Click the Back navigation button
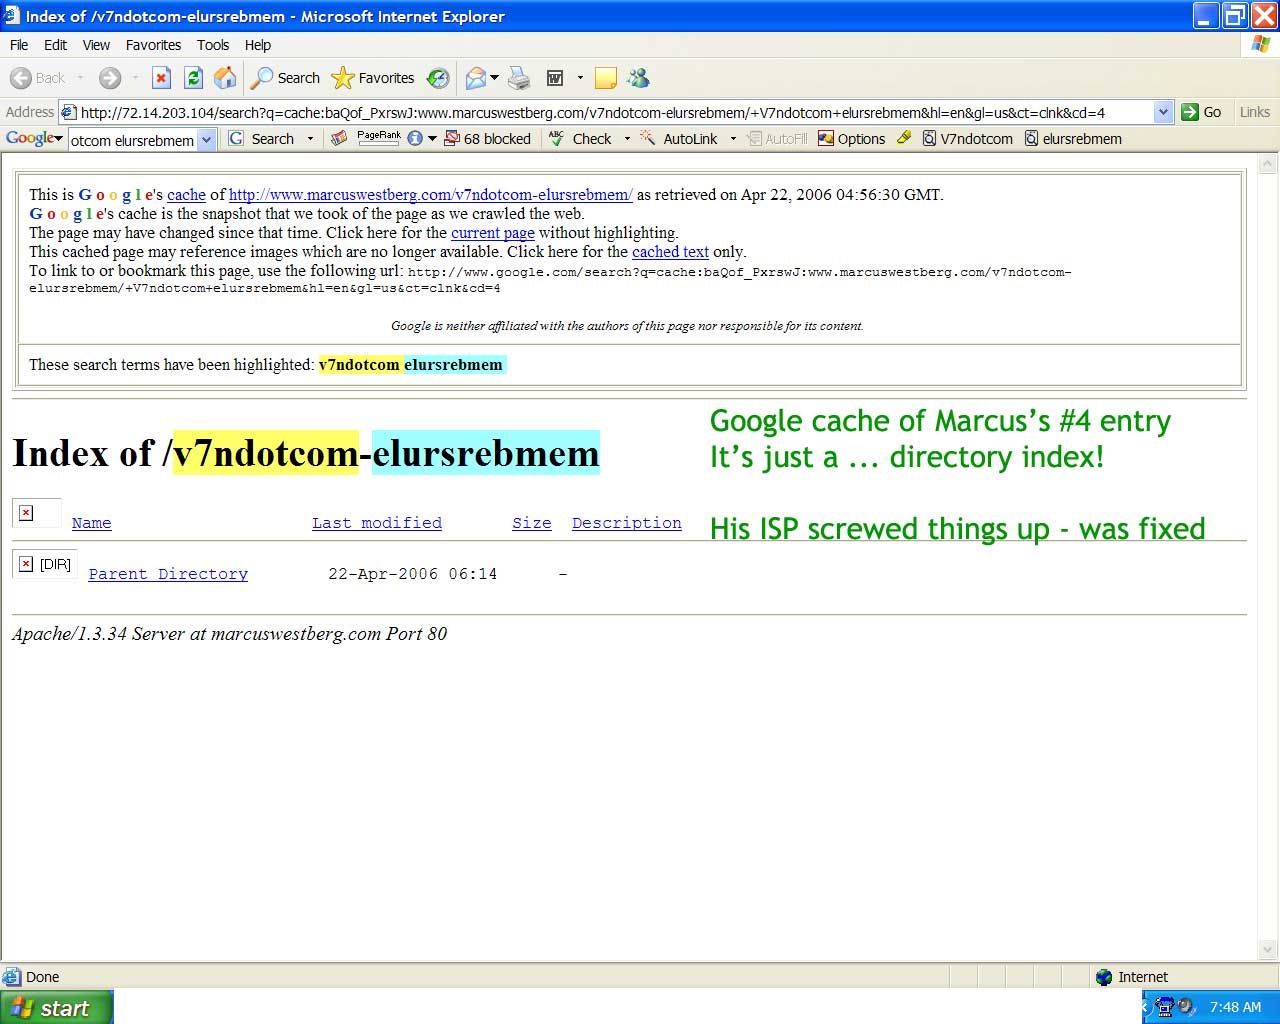The image size is (1280, 1024). (37, 78)
